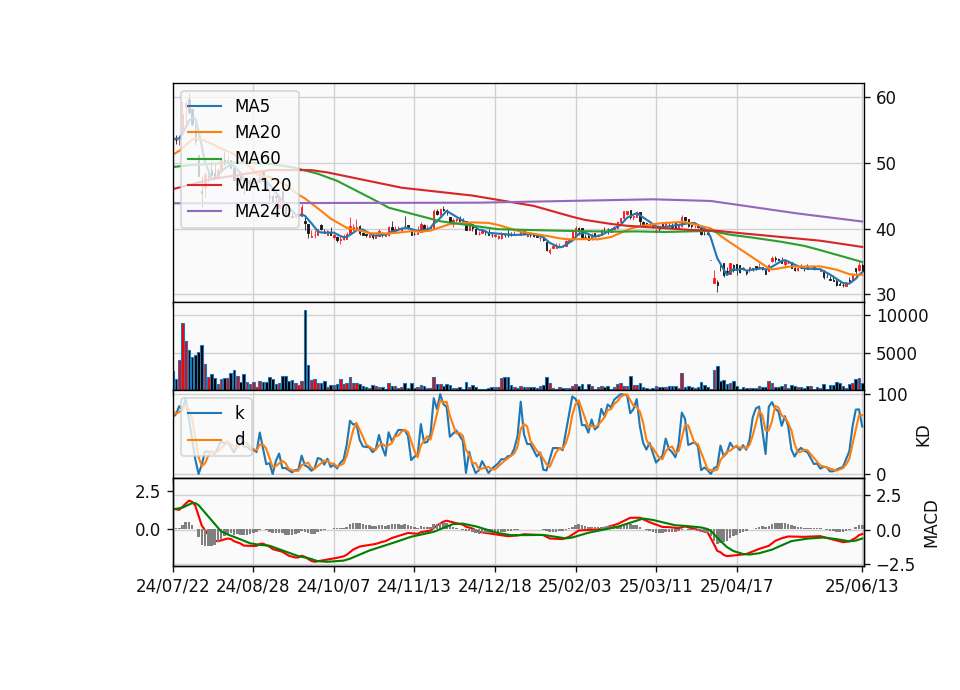Click the 25/03/11 date label
Screen dimensions: 960x690
click(656, 586)
